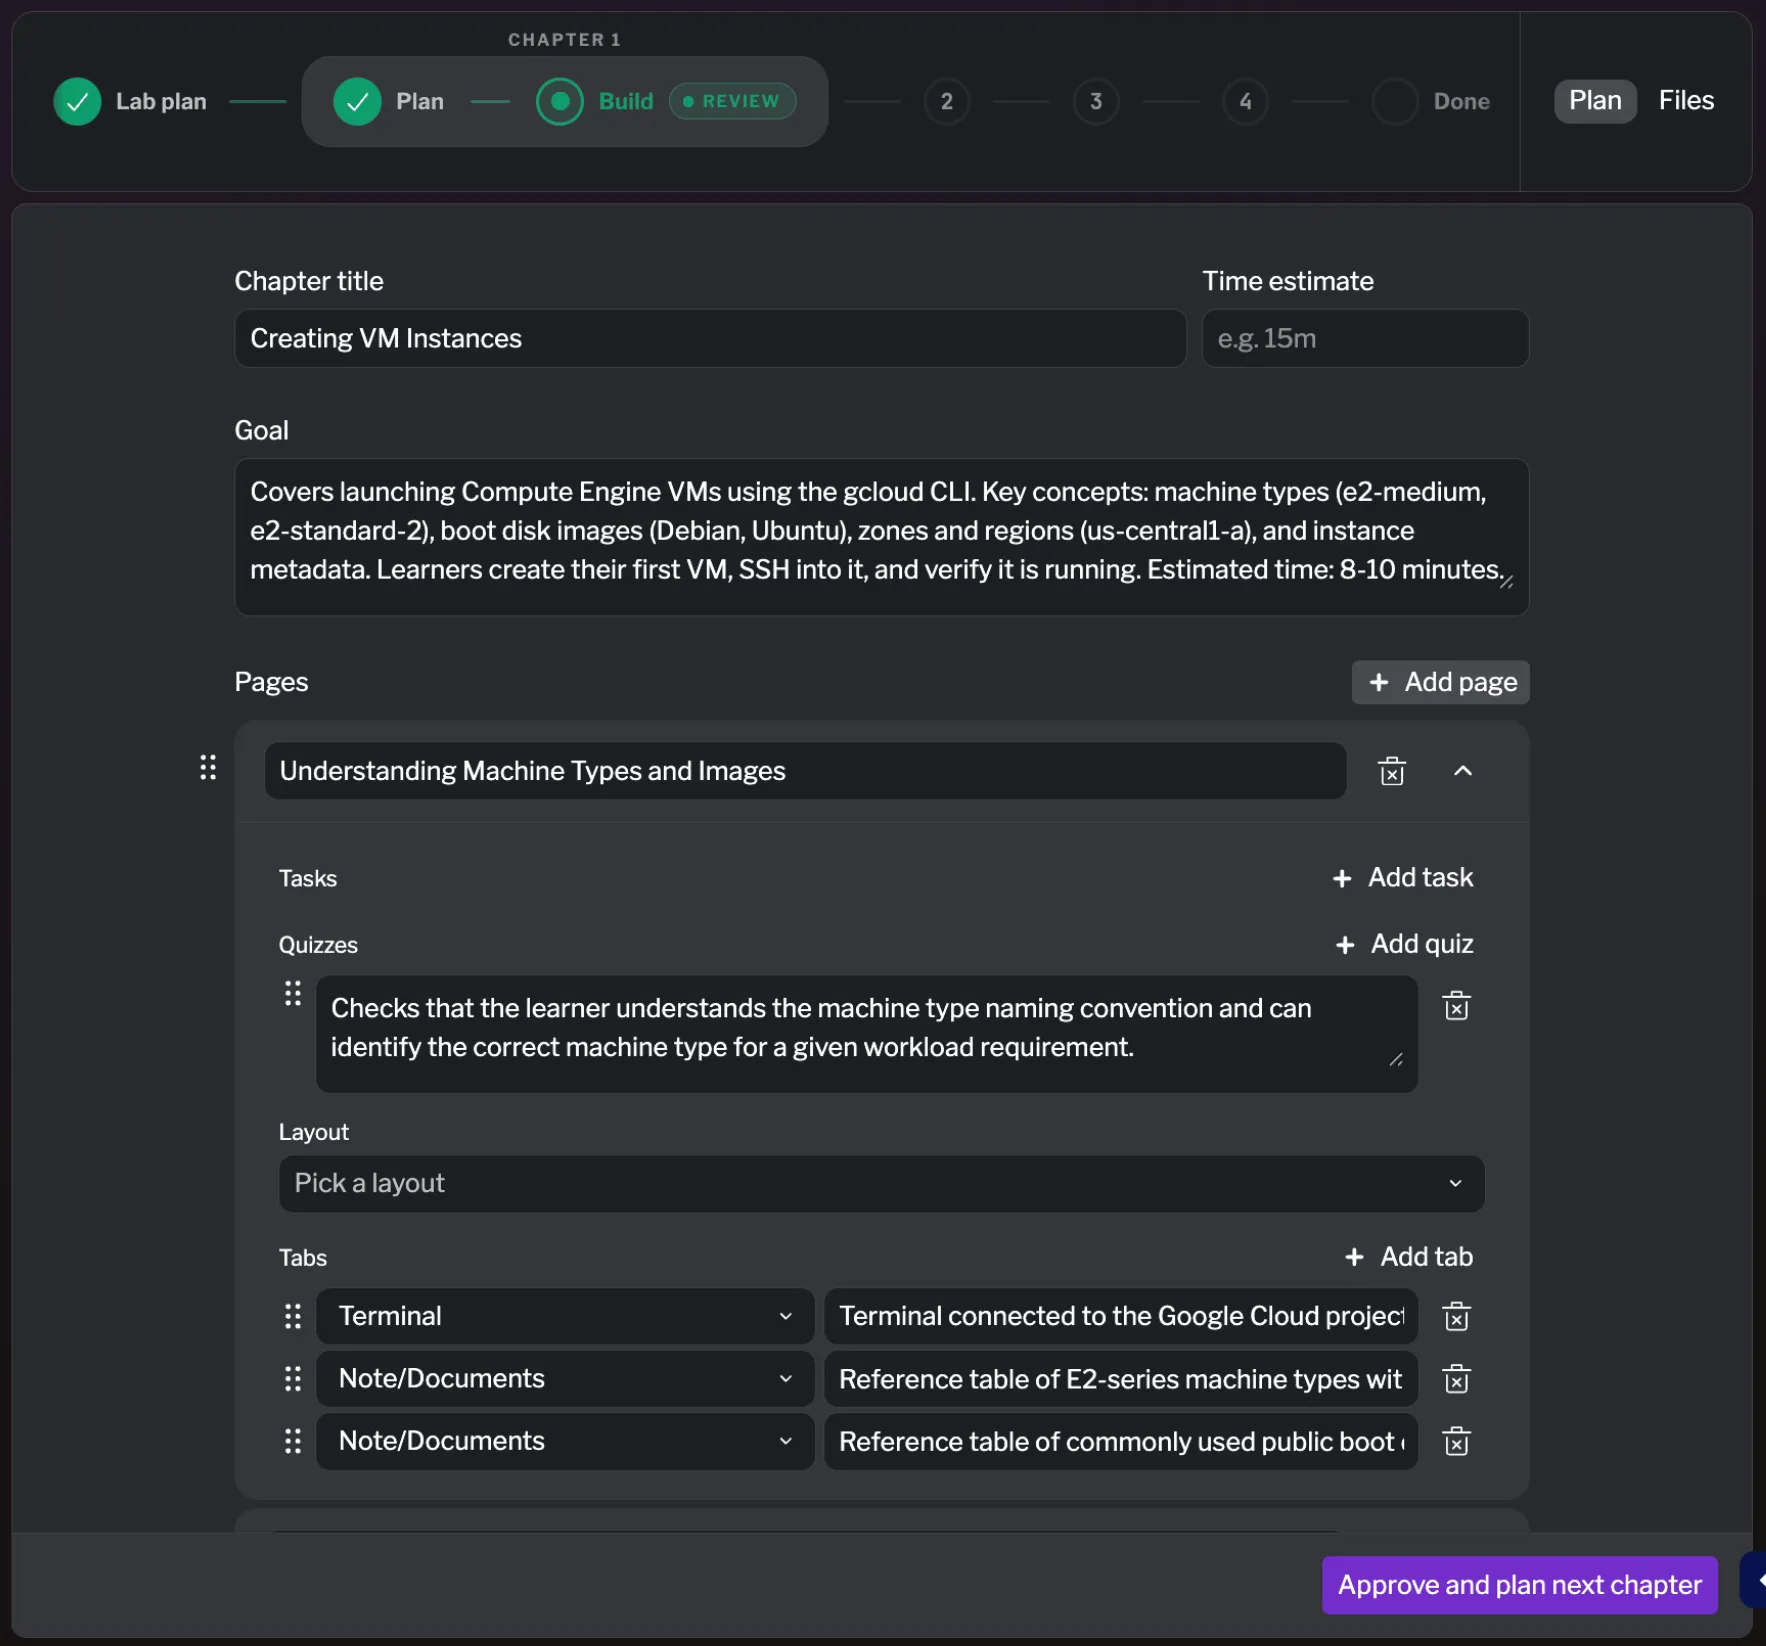Screen dimensions: 1766x1646
Task: Switch to the Files view tab
Action: 1686,101
